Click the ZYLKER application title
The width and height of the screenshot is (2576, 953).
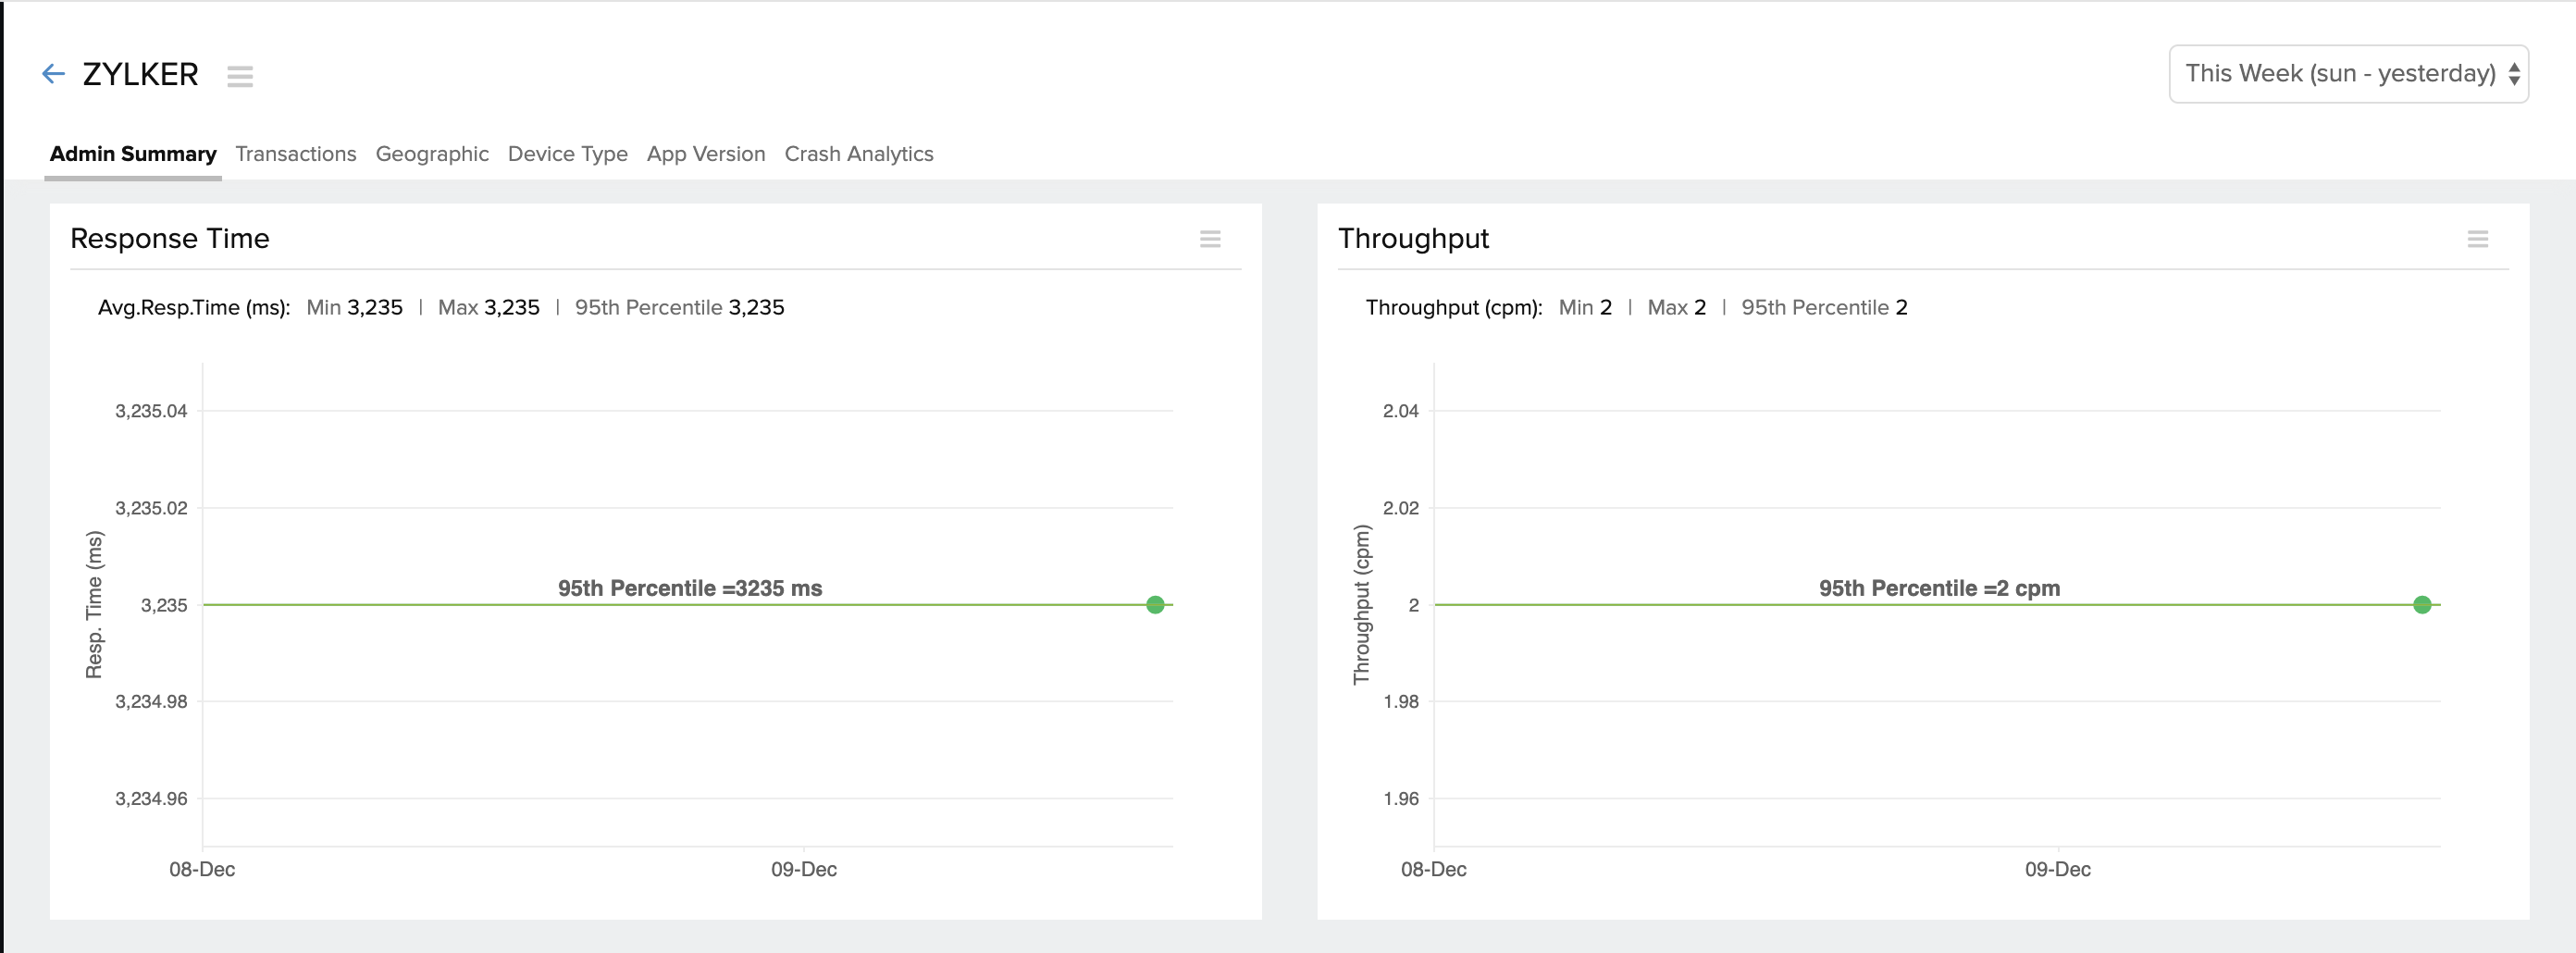point(140,74)
